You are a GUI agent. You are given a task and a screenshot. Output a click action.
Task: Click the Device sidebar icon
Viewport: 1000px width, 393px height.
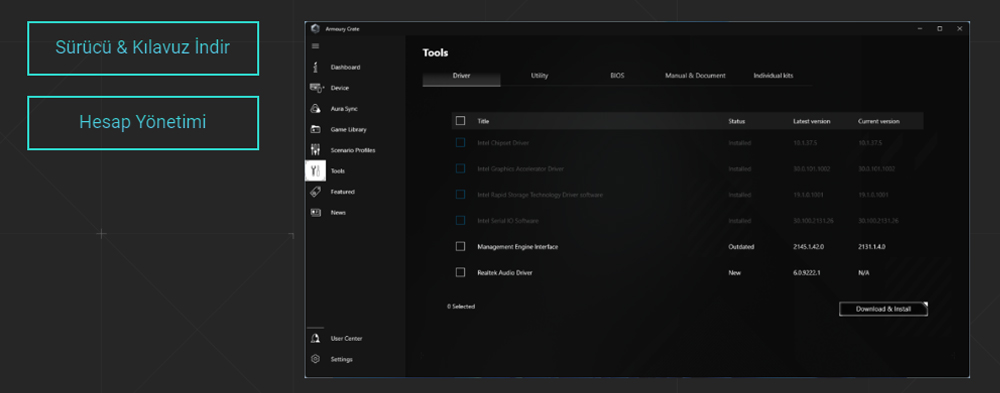316,88
